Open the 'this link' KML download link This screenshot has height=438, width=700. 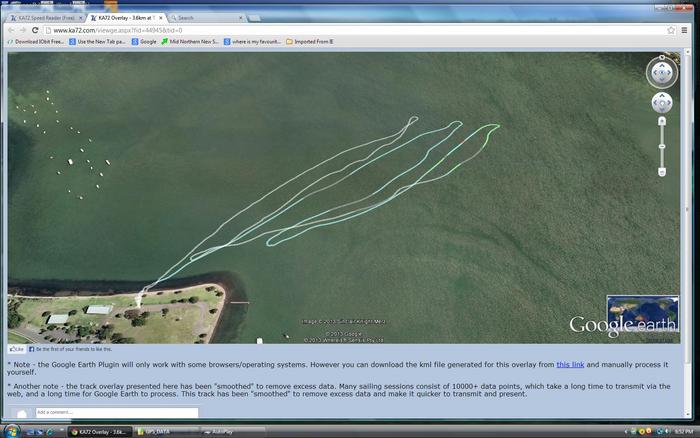click(570, 365)
